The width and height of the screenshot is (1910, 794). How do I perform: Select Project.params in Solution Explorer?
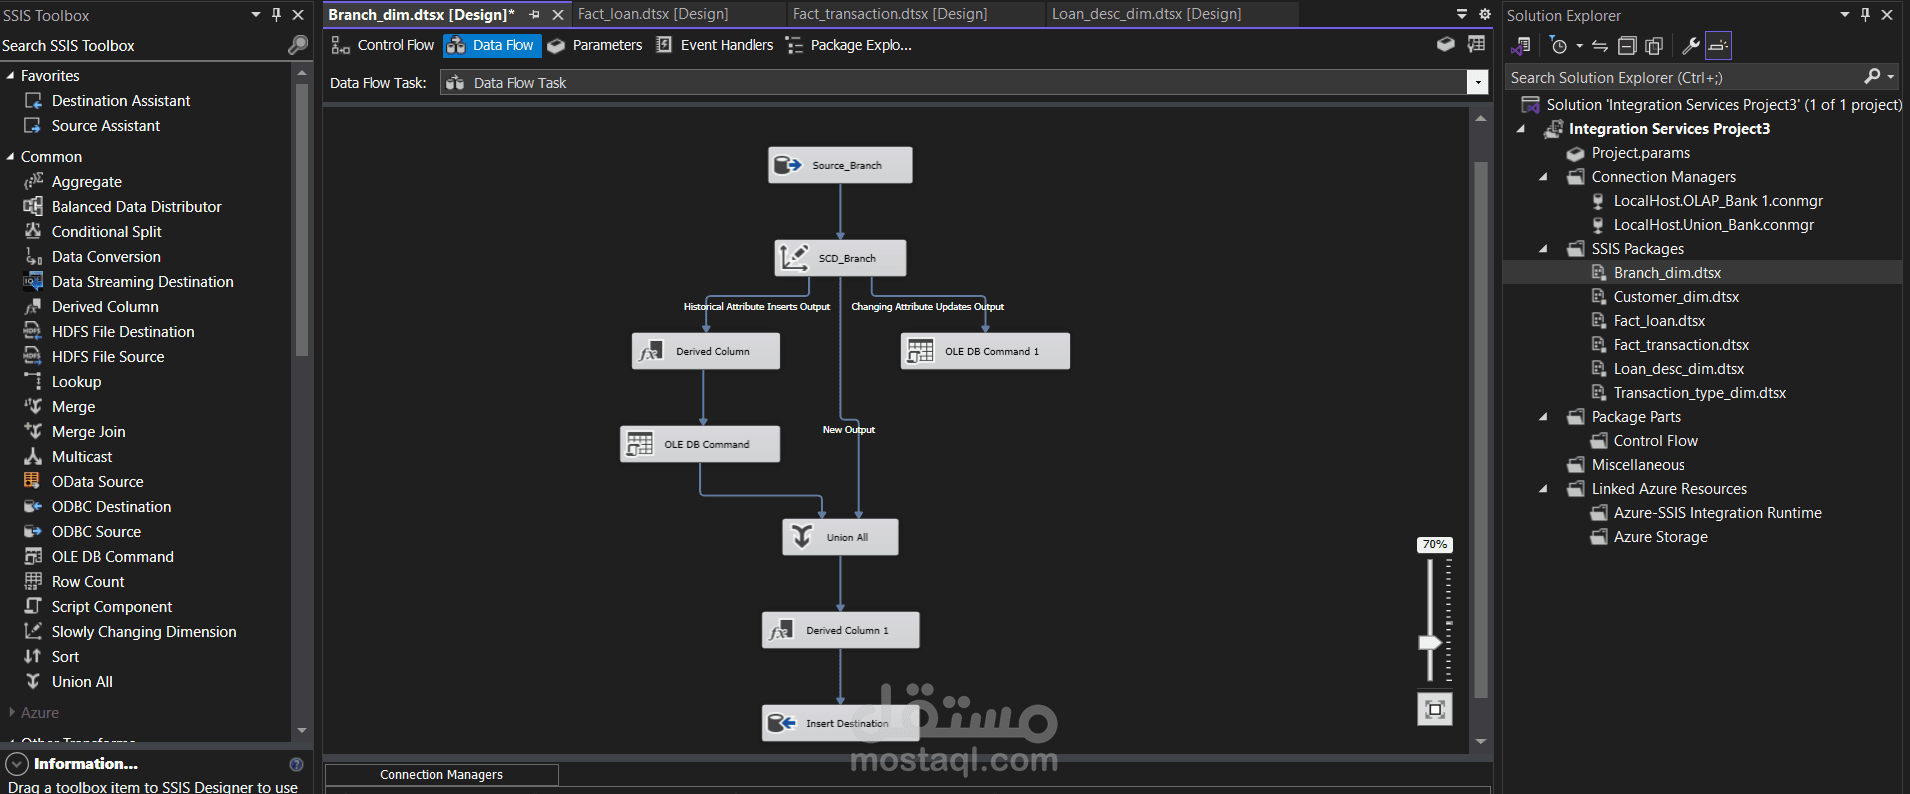(x=1640, y=153)
